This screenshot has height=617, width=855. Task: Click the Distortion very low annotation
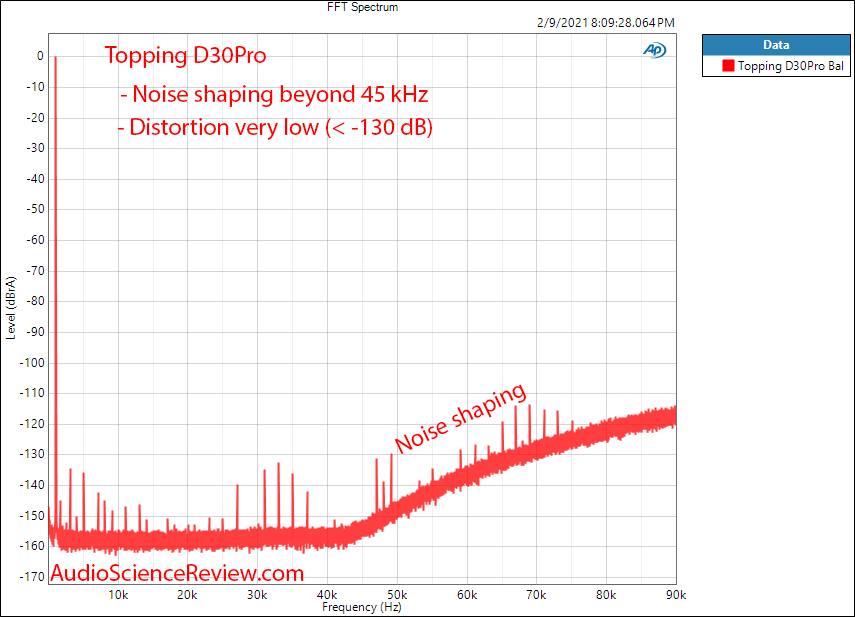pyautogui.click(x=275, y=128)
